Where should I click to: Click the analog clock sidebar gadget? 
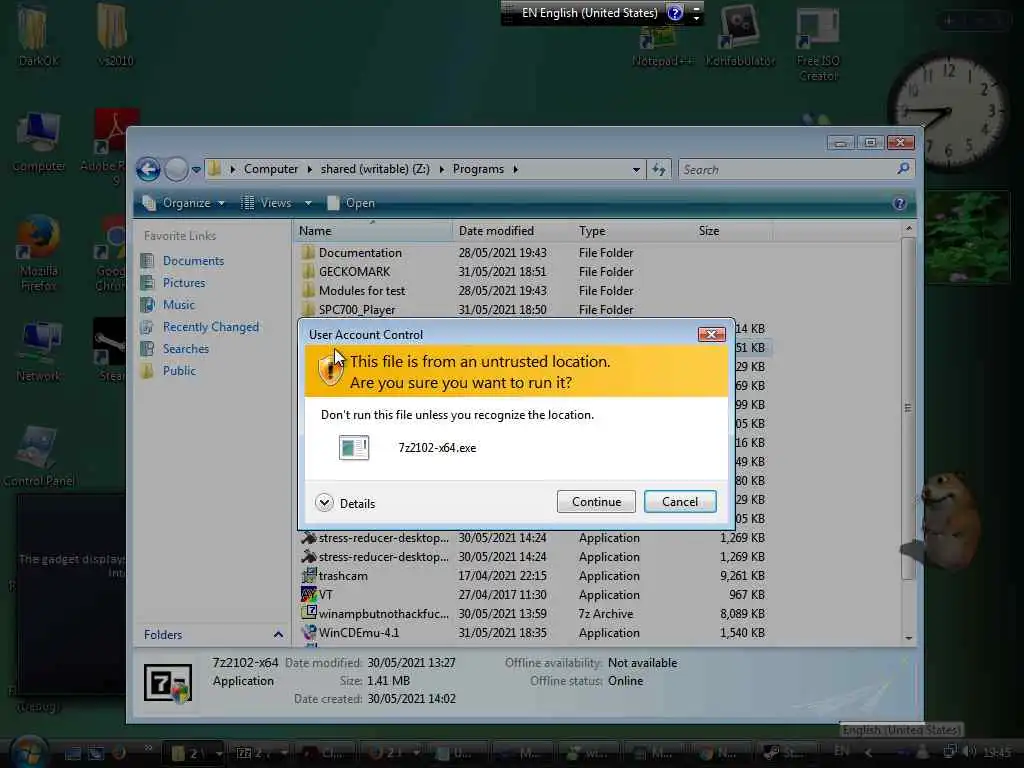tap(948, 112)
